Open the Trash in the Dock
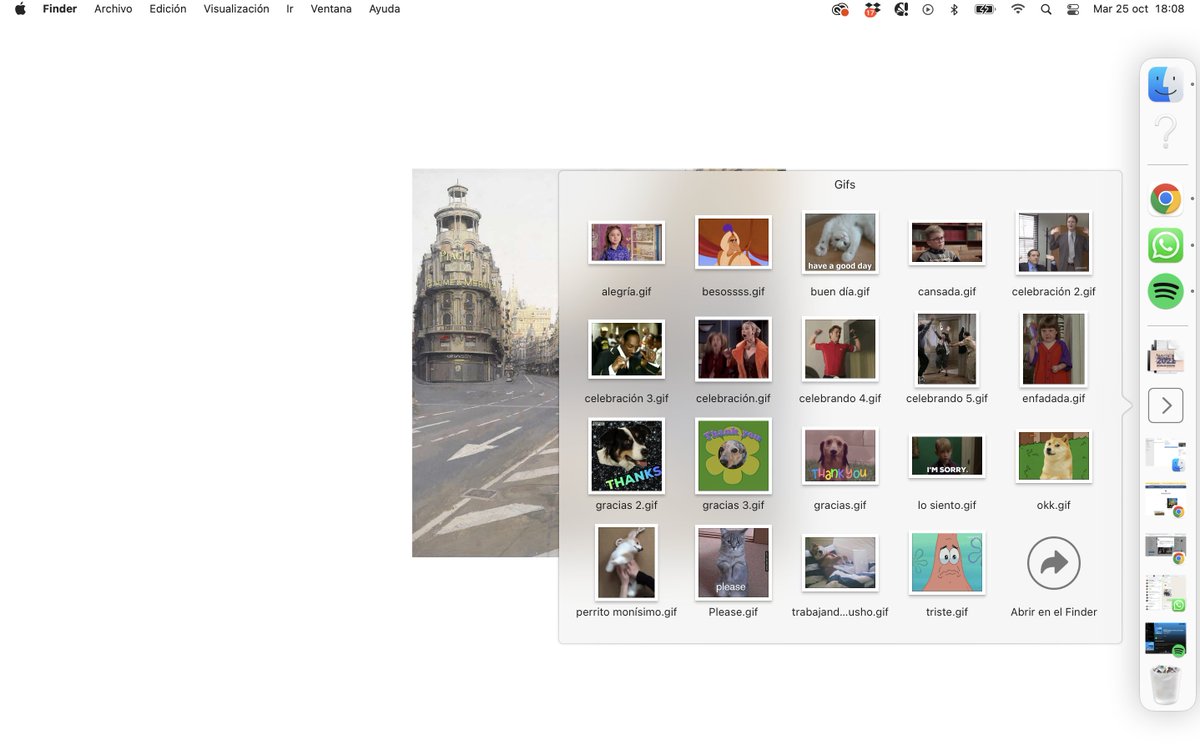This screenshot has width=1200, height=750. coord(1166,685)
